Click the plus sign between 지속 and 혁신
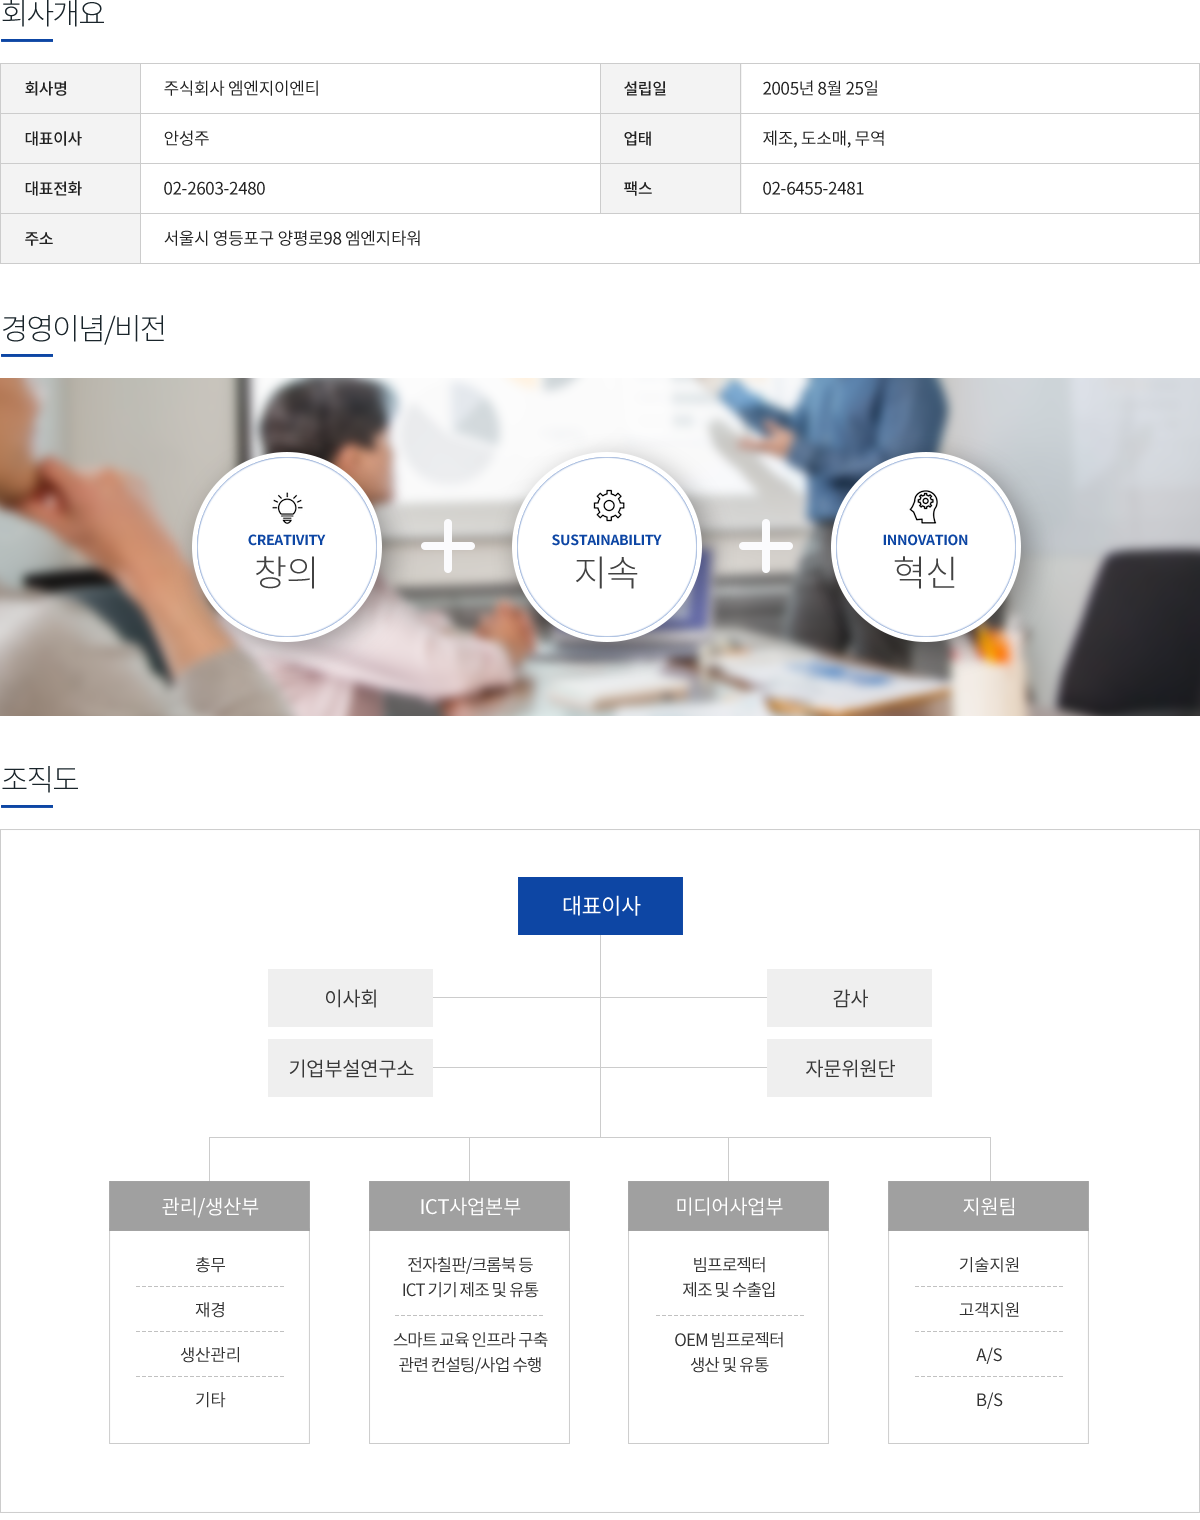This screenshot has height=1520, width=1200. pos(766,546)
